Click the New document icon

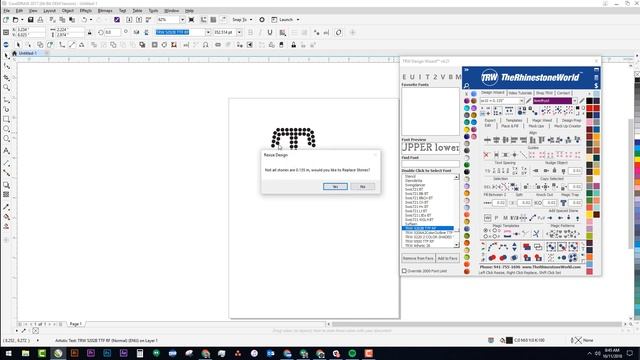(x=6, y=20)
